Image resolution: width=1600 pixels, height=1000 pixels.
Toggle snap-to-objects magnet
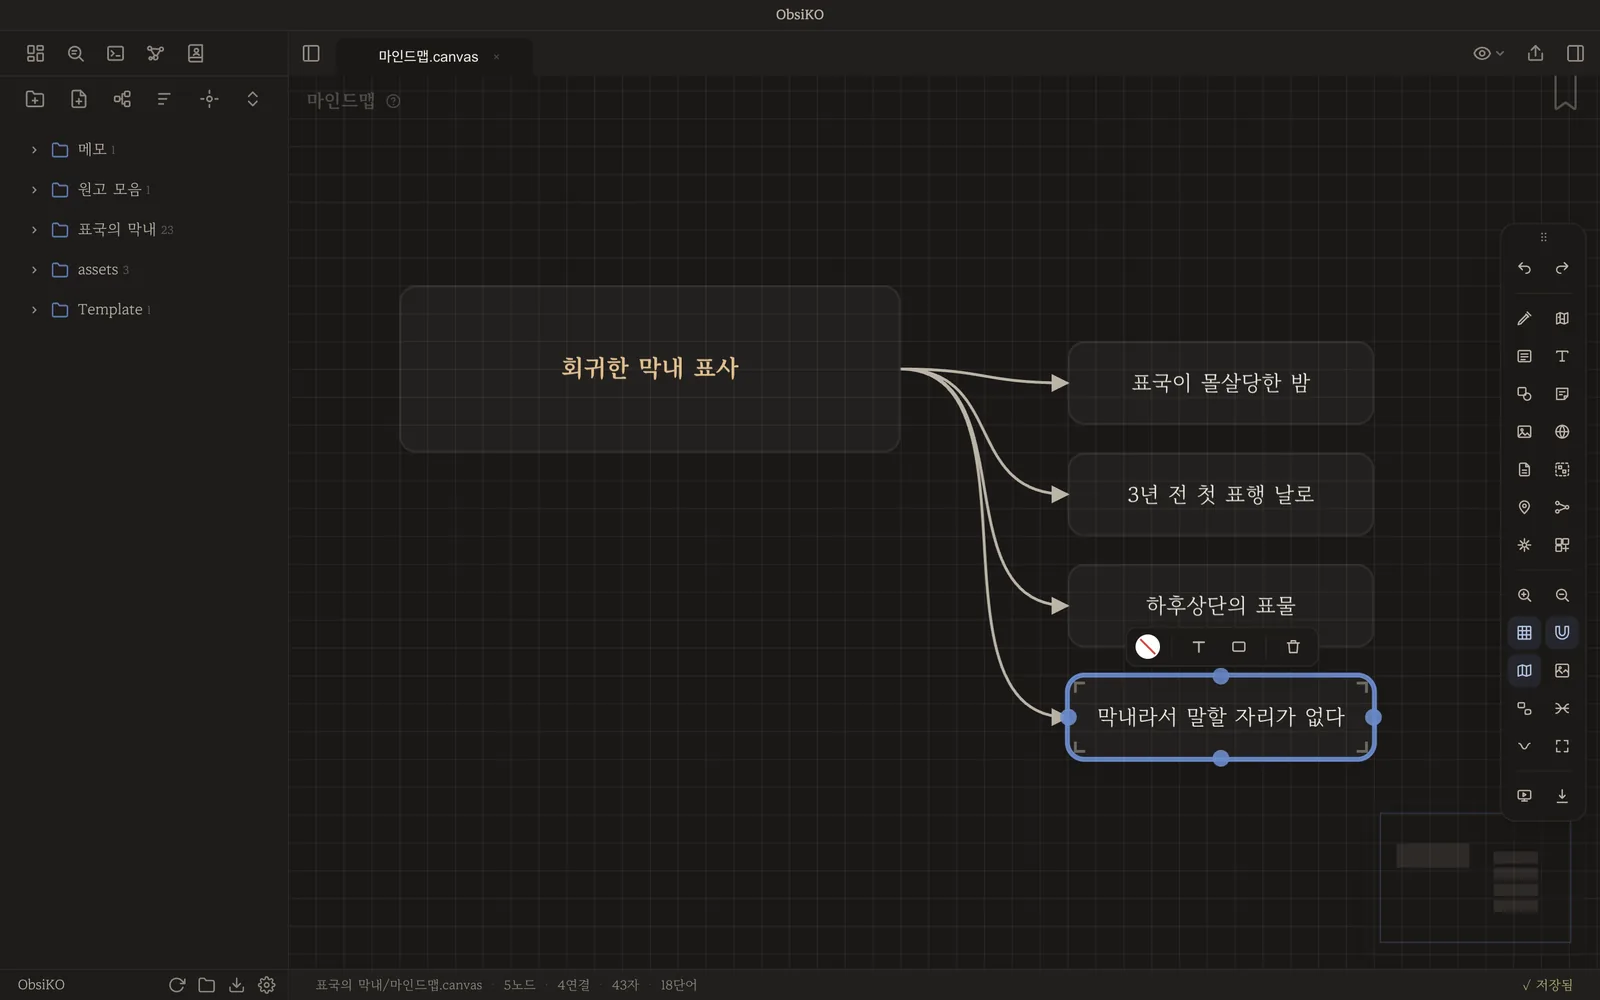tap(1562, 632)
